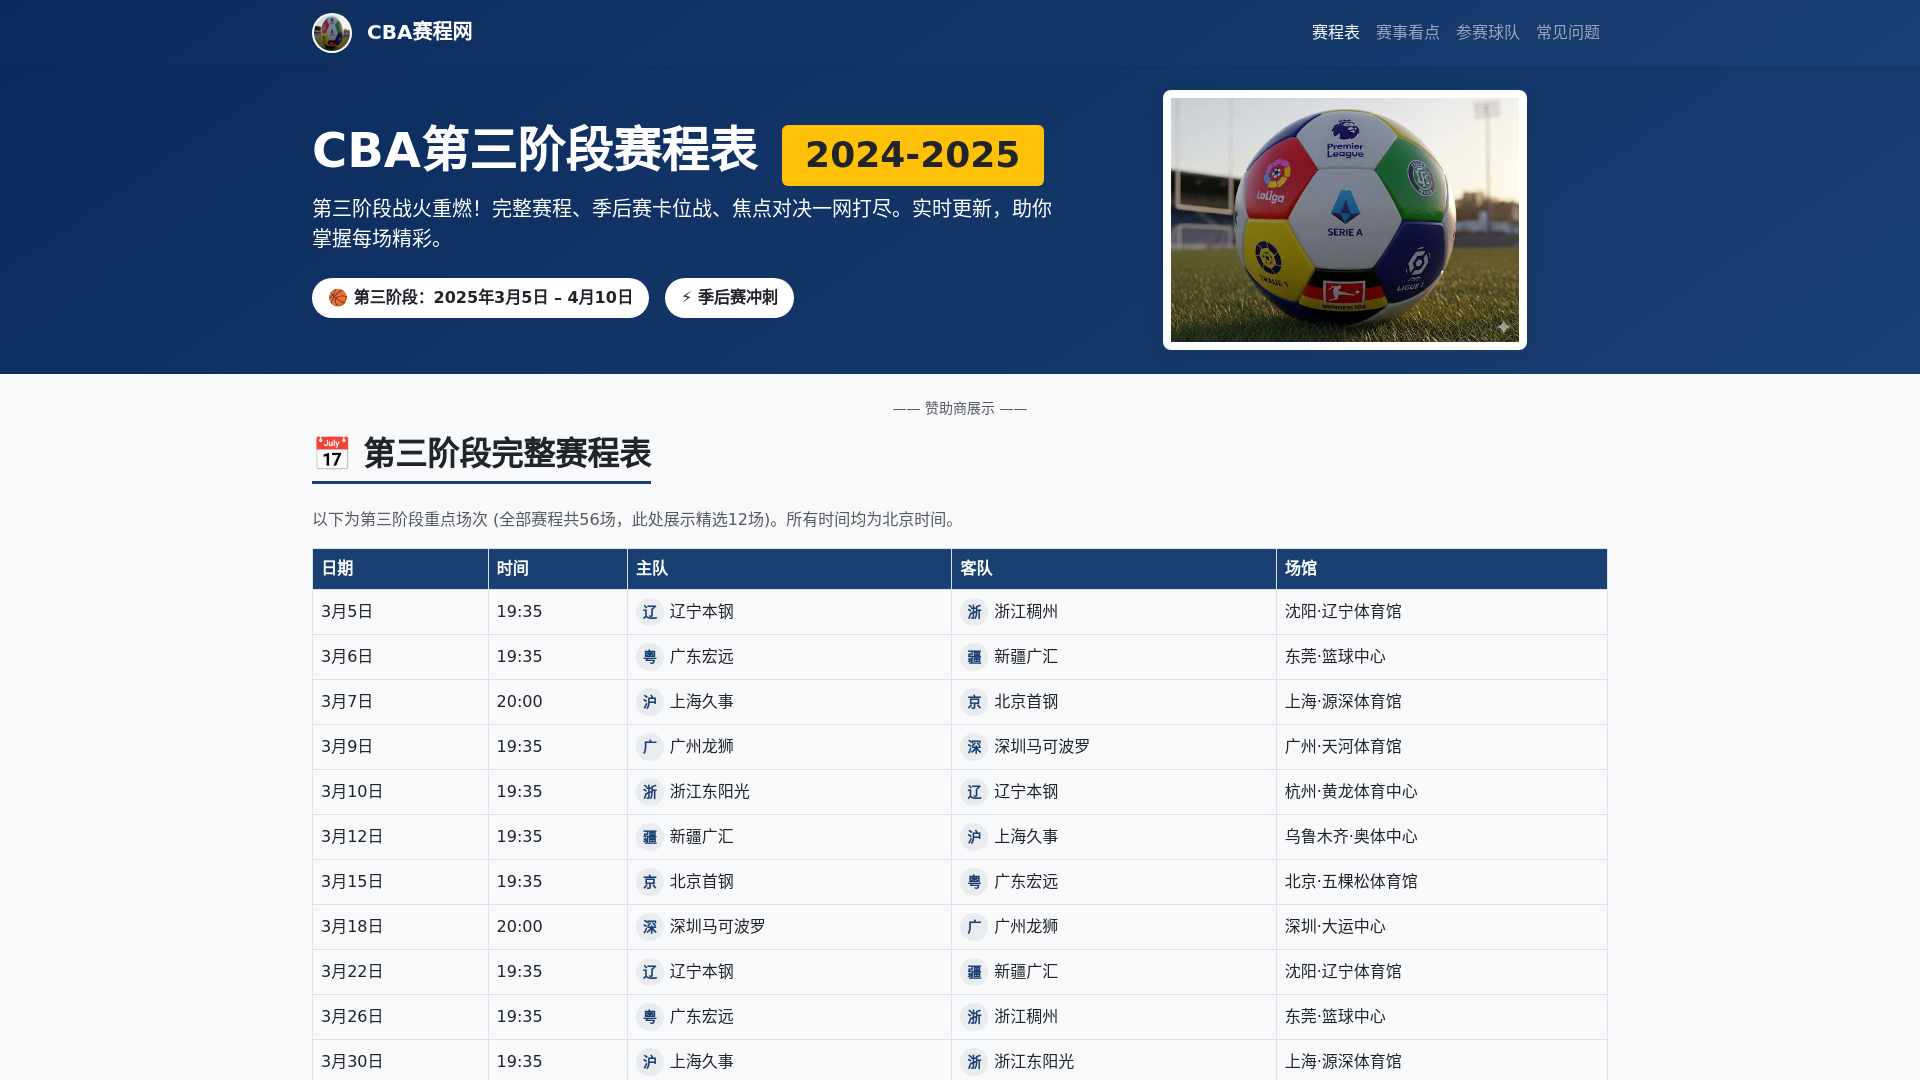This screenshot has width=1920, height=1080.
Task: Click the 季后赛冲刺 pill
Action: point(729,298)
